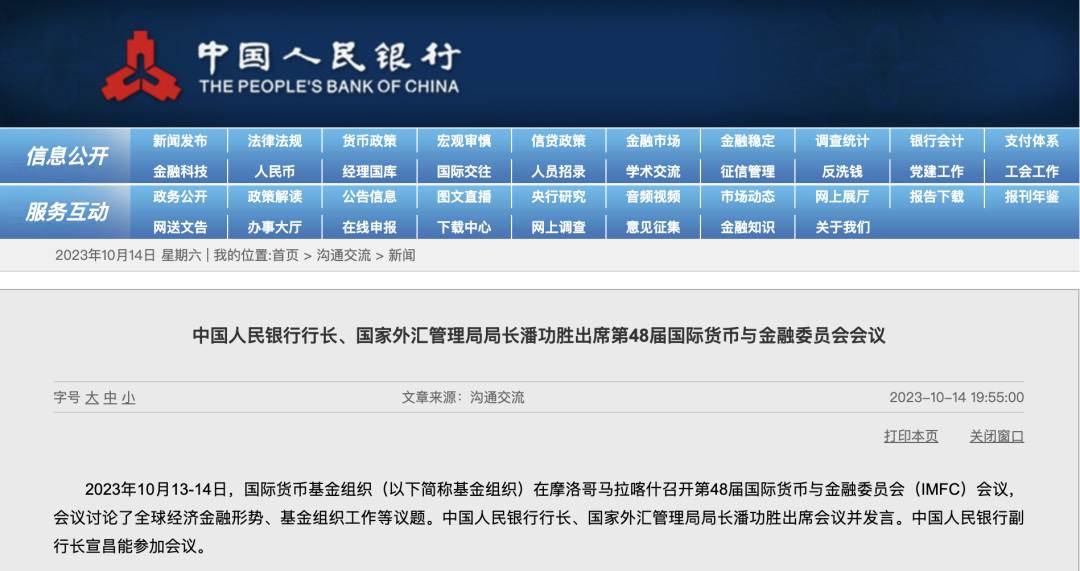Select 信贷政策 menu entry
The image size is (1080, 571).
coord(559,141)
